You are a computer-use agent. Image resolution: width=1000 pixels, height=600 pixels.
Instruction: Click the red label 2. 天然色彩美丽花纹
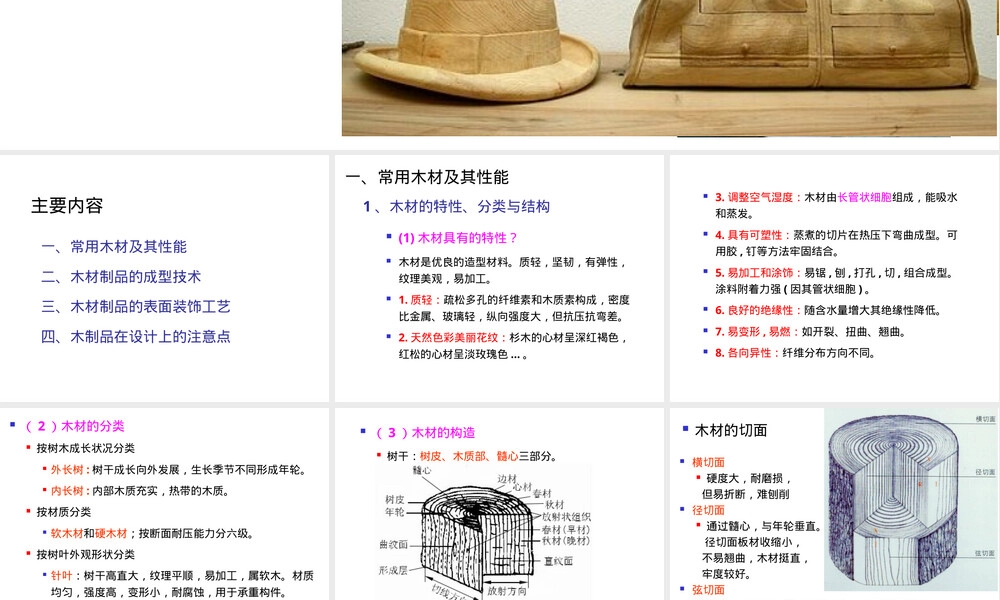point(448,337)
